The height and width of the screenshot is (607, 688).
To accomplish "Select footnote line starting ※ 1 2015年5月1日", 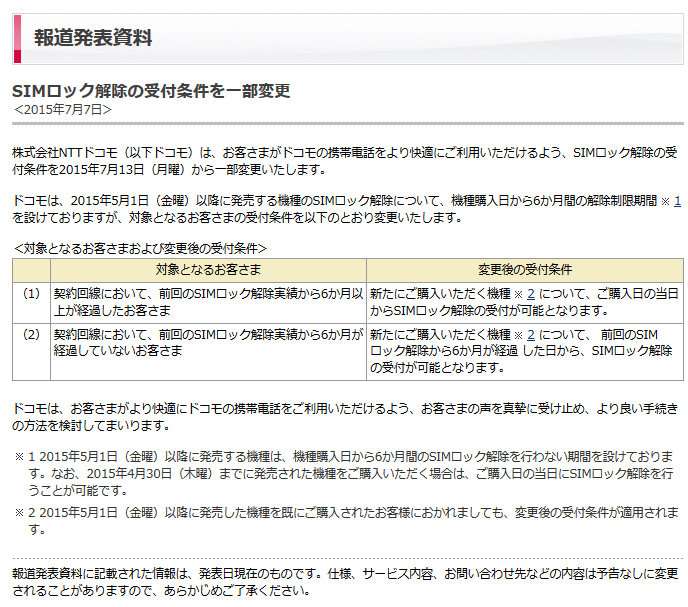I will pos(344,457).
